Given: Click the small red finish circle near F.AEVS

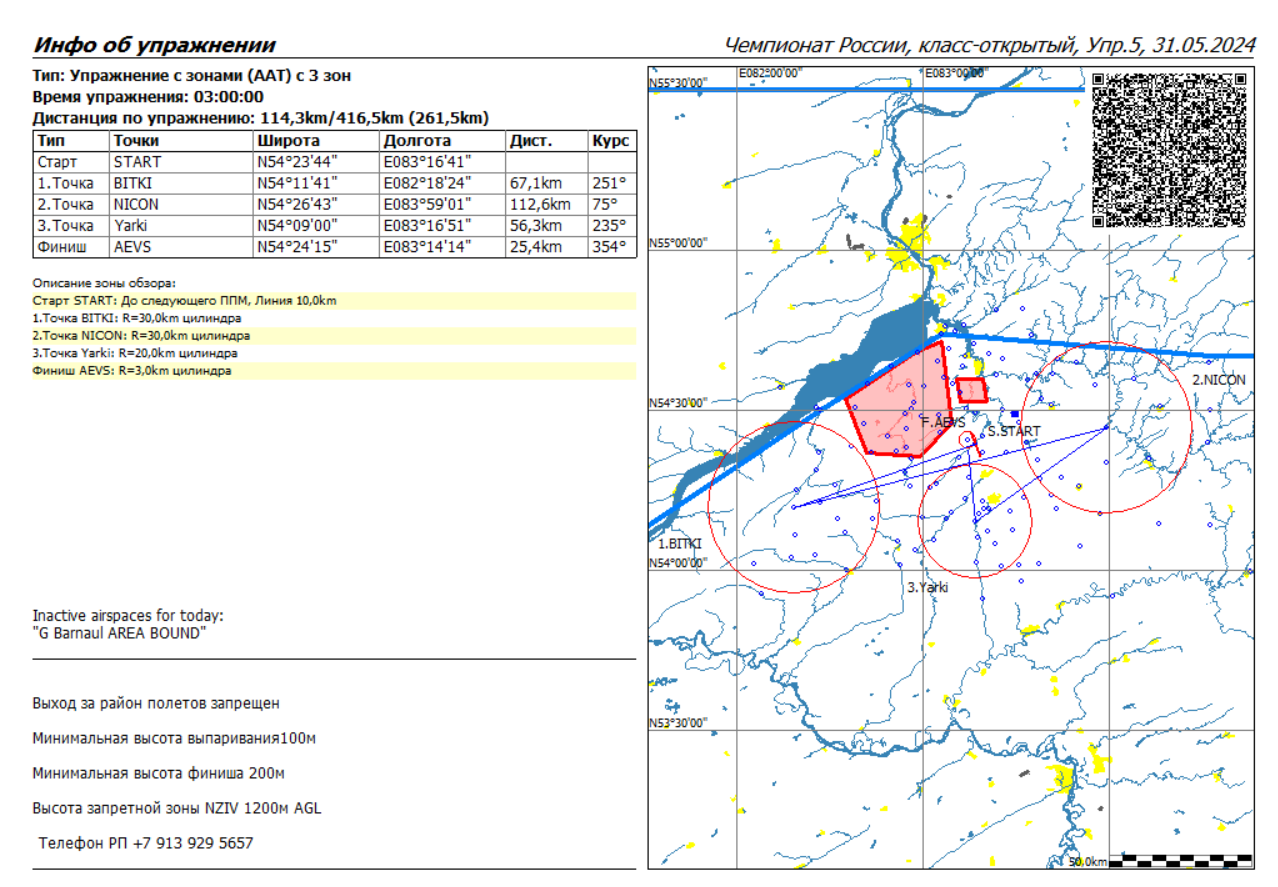Looking at the screenshot, I should [x=967, y=440].
